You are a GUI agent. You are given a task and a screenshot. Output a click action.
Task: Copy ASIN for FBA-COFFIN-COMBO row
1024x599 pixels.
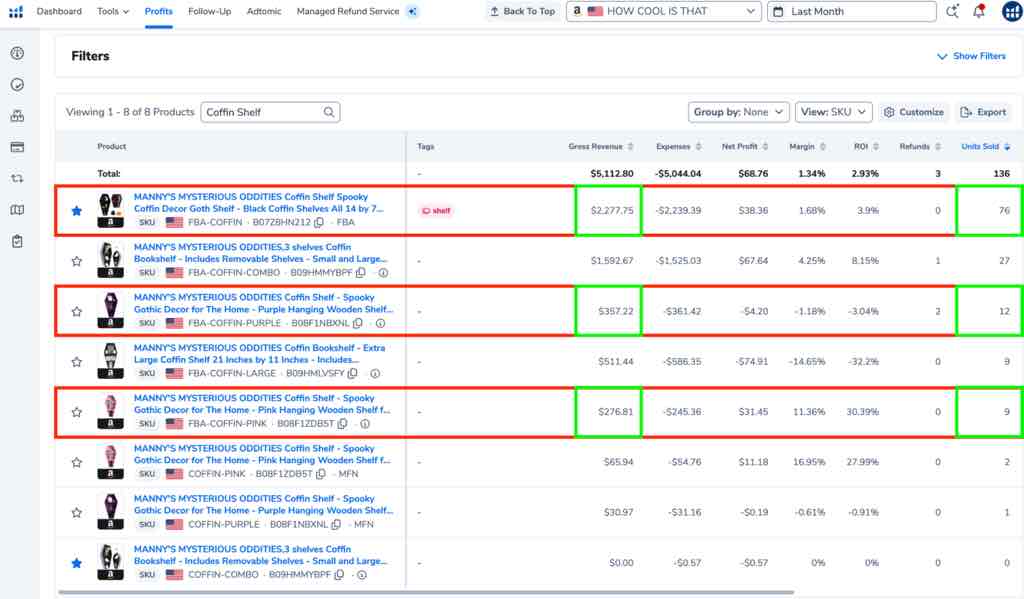pyautogui.click(x=360, y=272)
